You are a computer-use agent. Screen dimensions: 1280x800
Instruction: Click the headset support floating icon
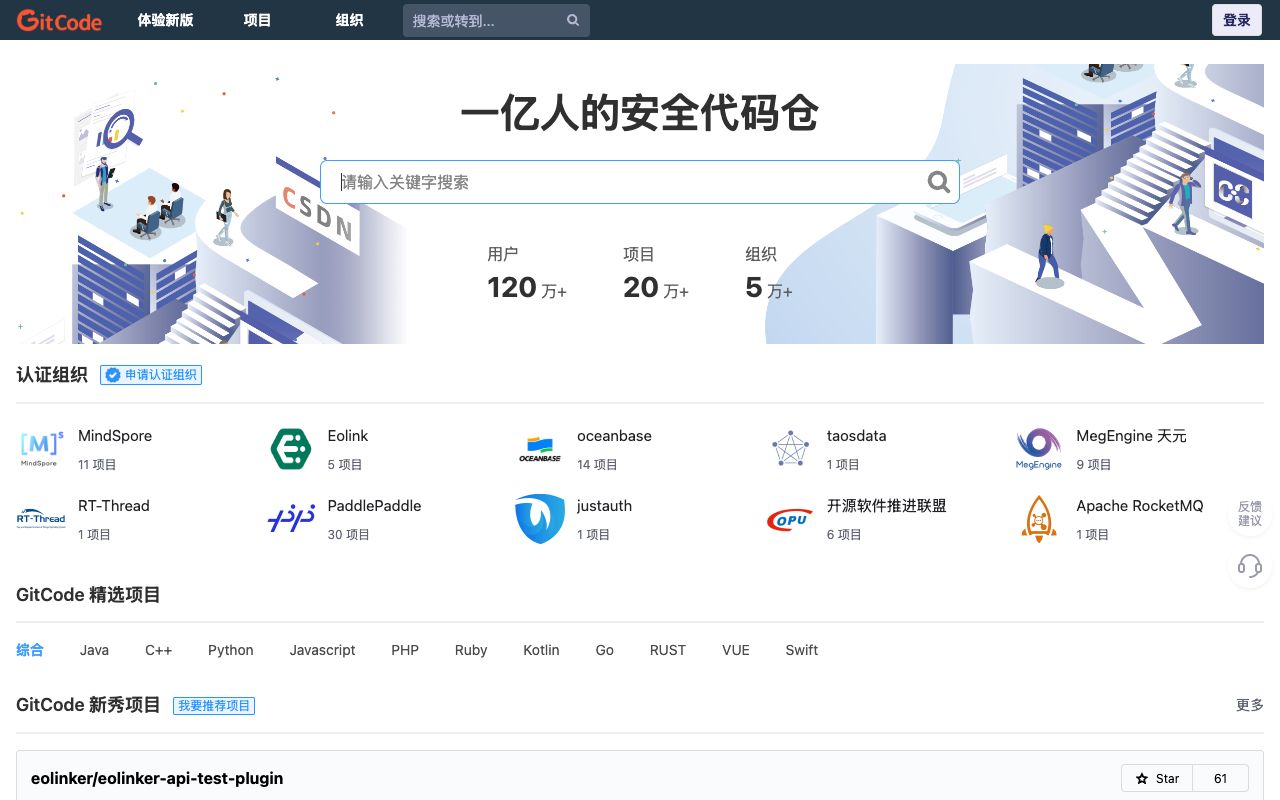coord(1249,566)
